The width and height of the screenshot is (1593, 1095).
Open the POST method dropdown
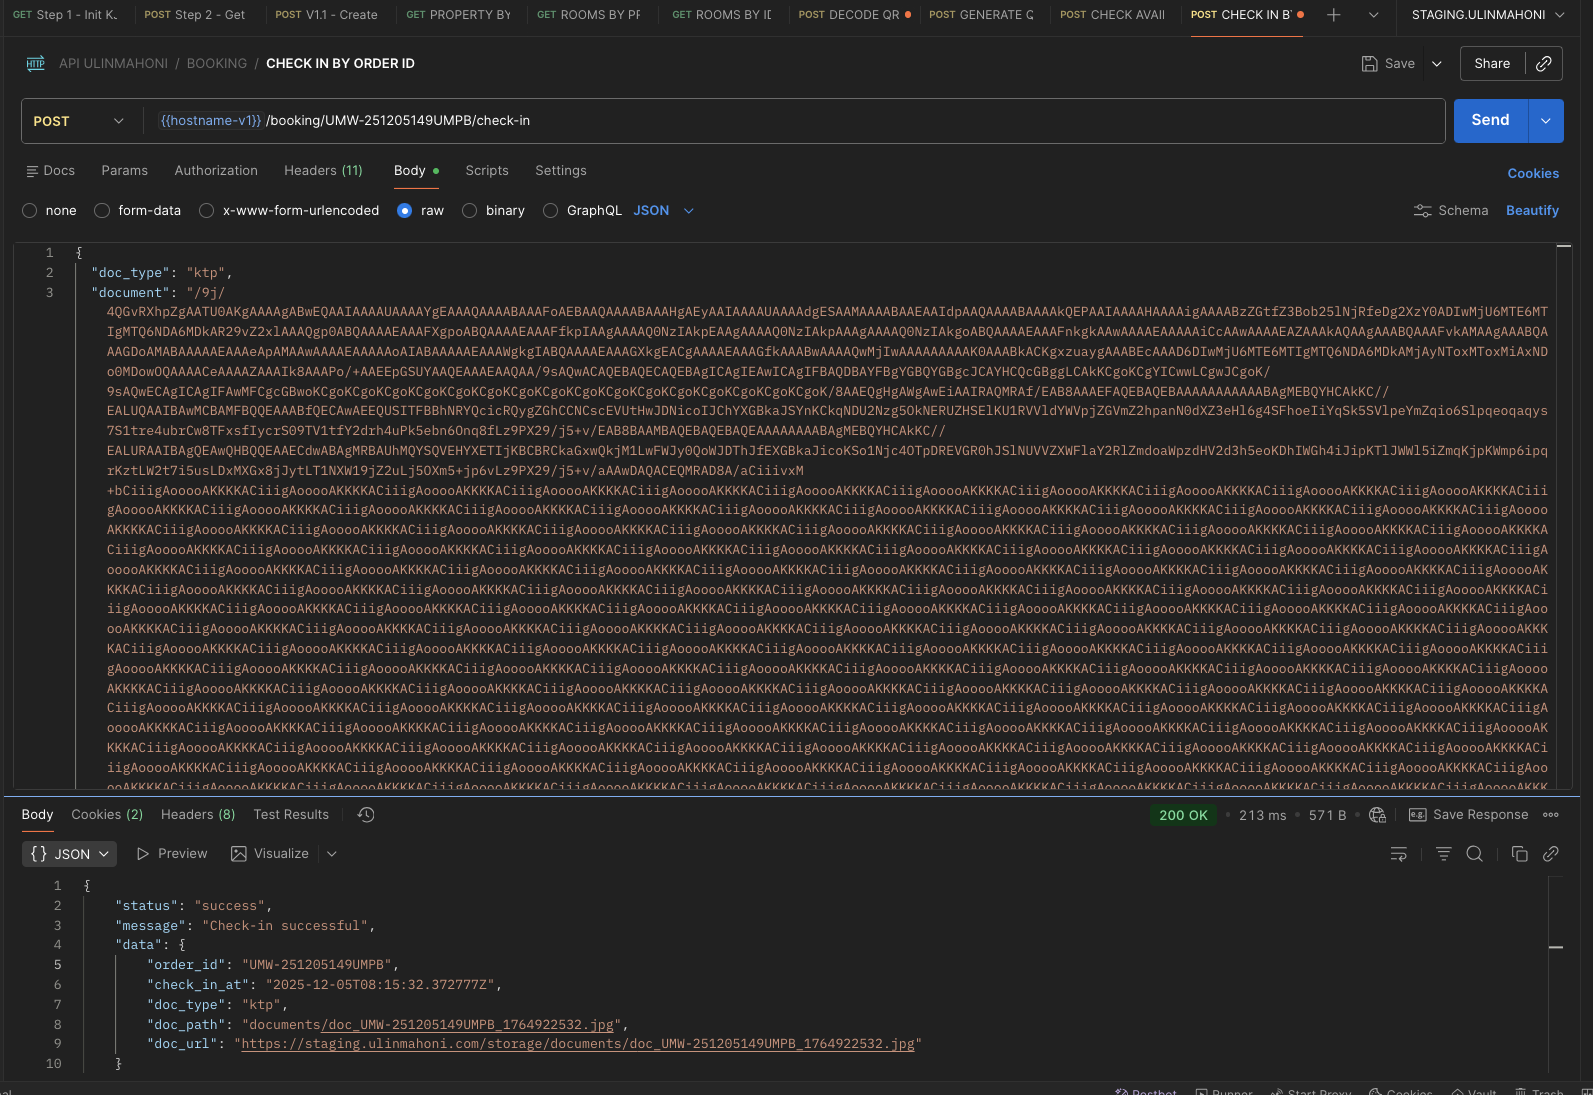80,121
